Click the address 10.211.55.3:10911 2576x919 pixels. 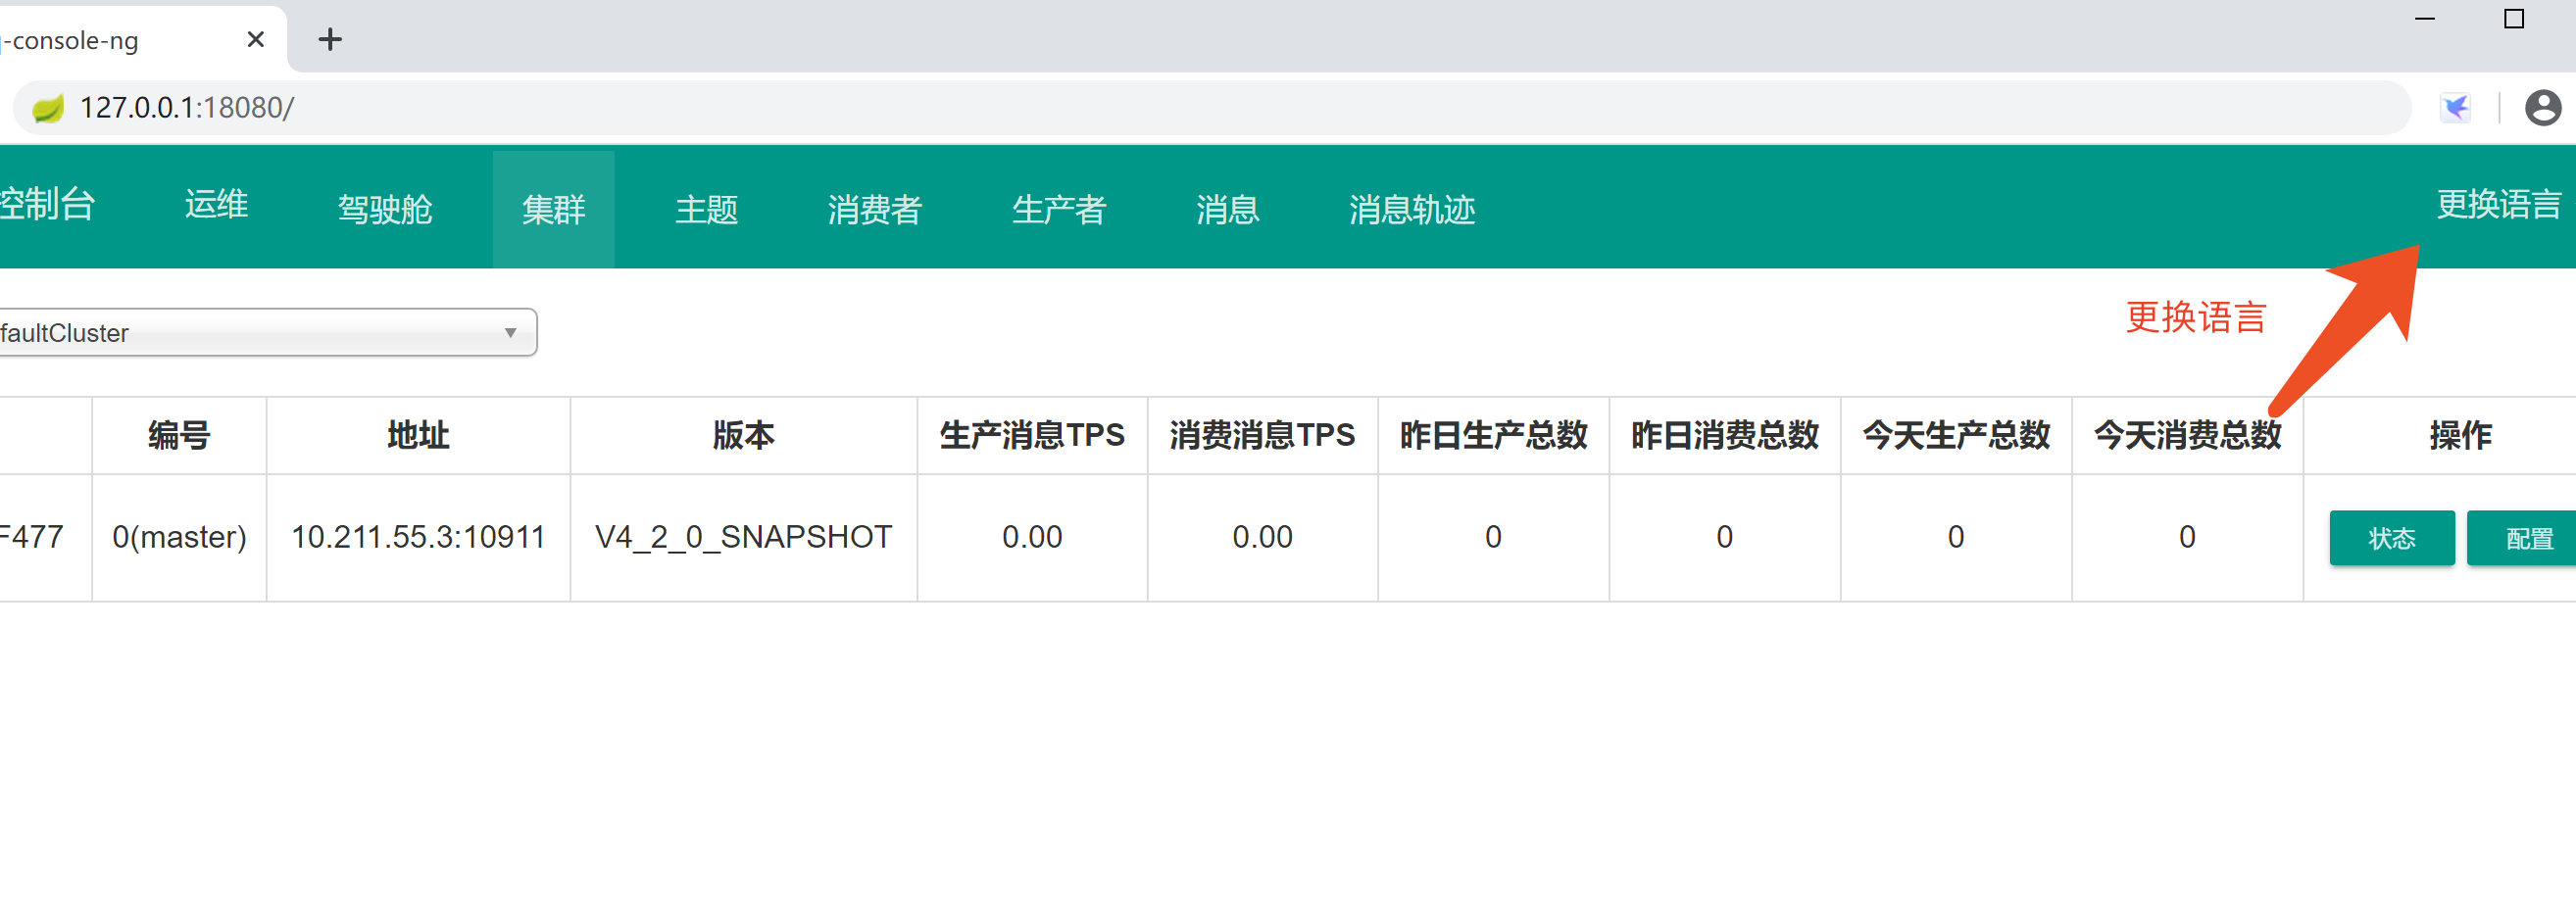pyautogui.click(x=418, y=537)
